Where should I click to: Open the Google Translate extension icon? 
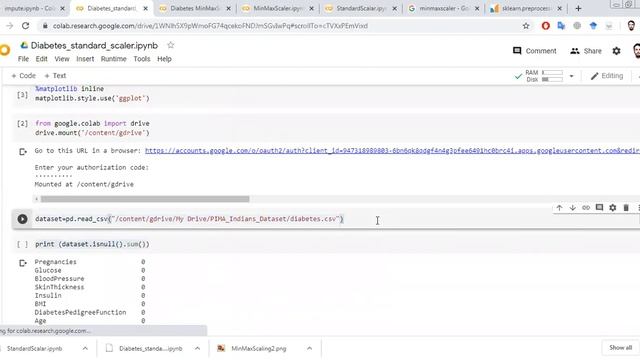(x=561, y=26)
